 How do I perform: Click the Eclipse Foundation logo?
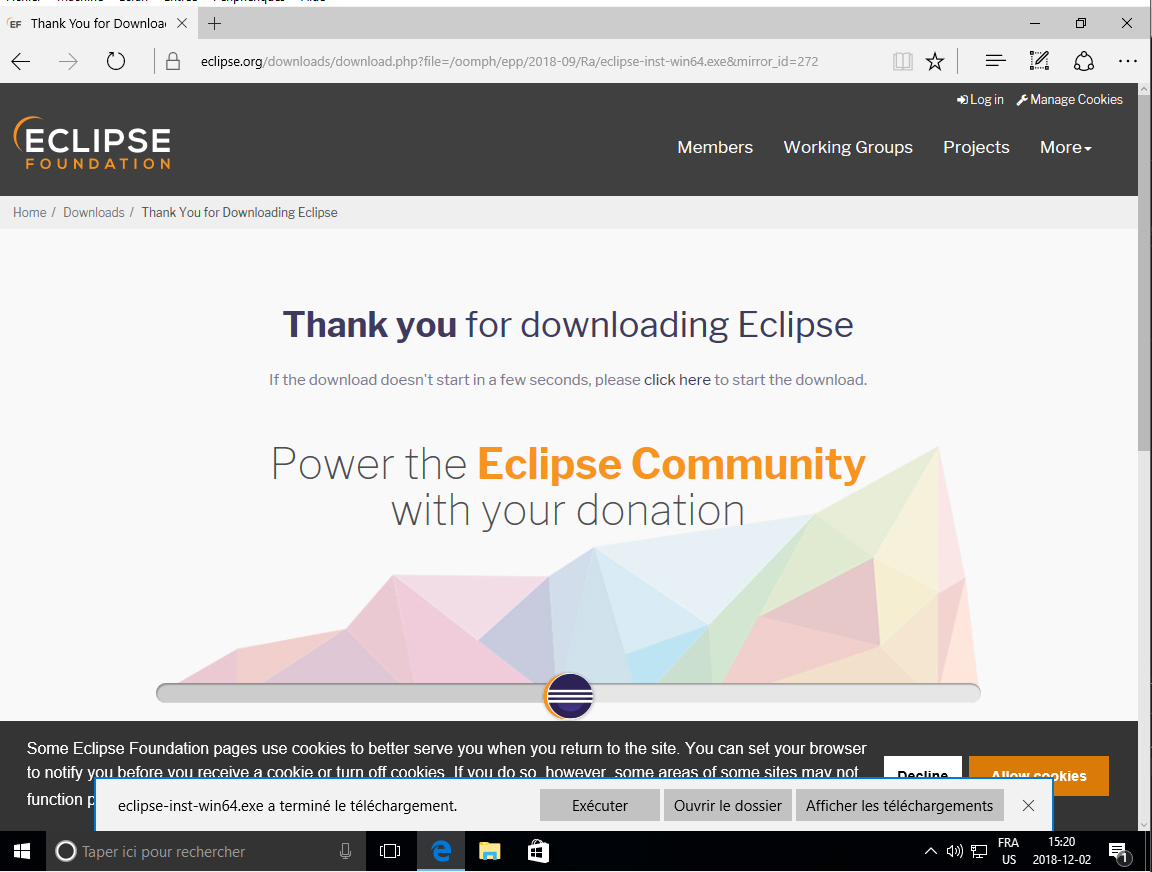[93, 143]
